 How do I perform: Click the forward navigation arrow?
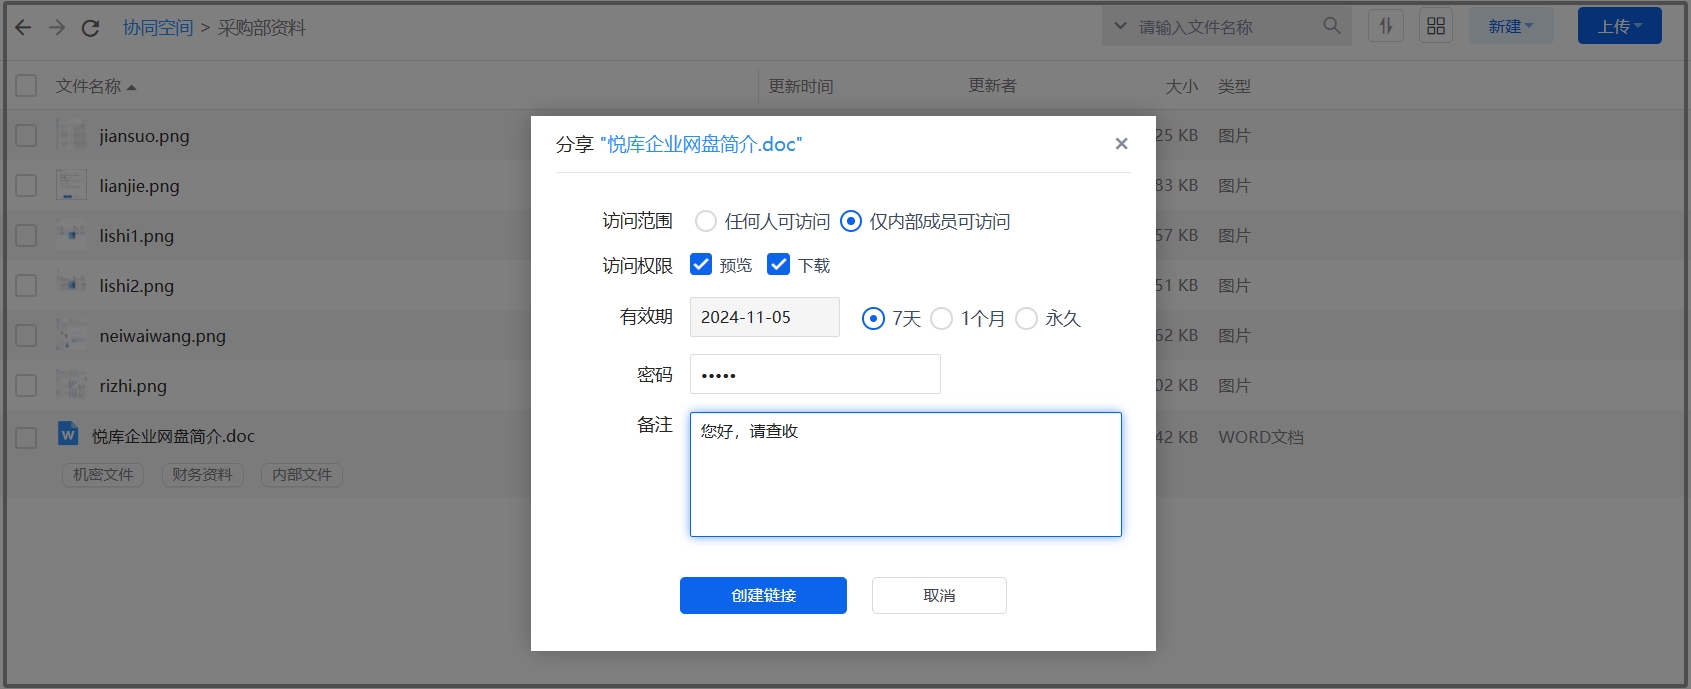click(x=57, y=28)
